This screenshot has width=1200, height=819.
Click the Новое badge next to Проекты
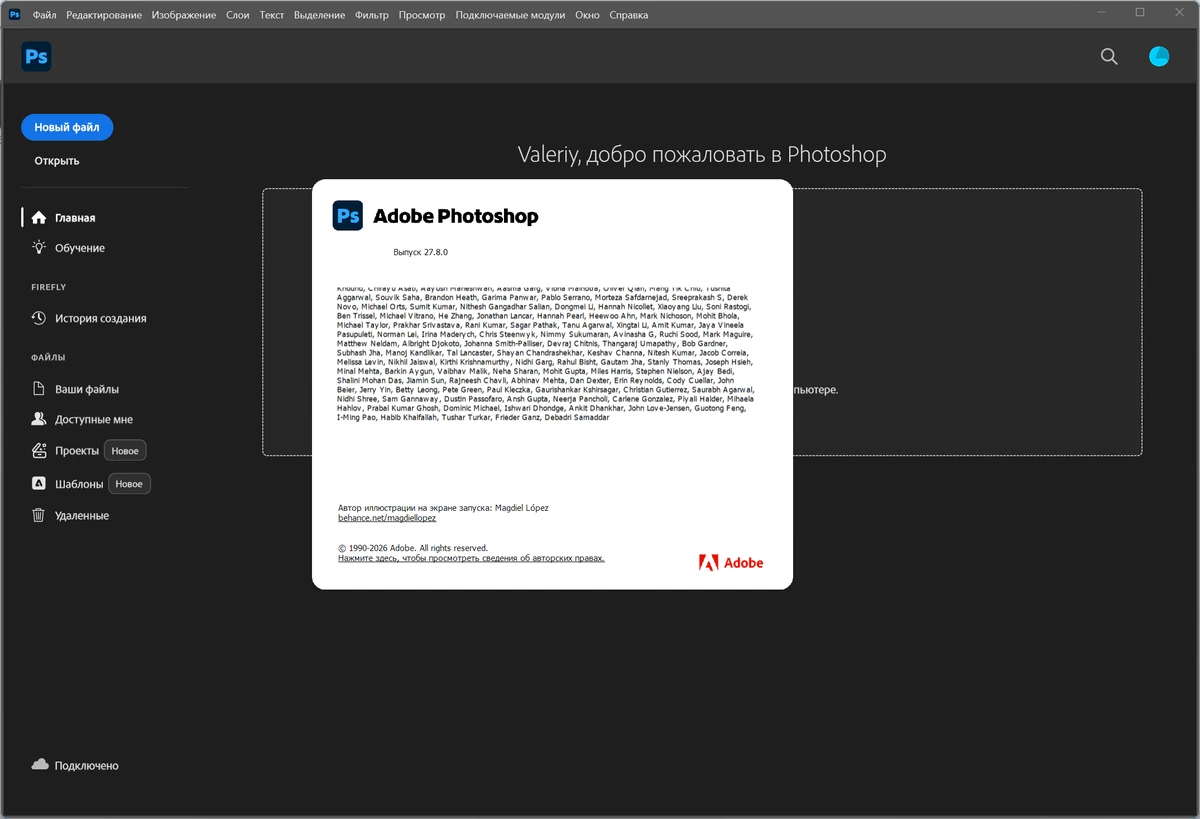tap(125, 451)
